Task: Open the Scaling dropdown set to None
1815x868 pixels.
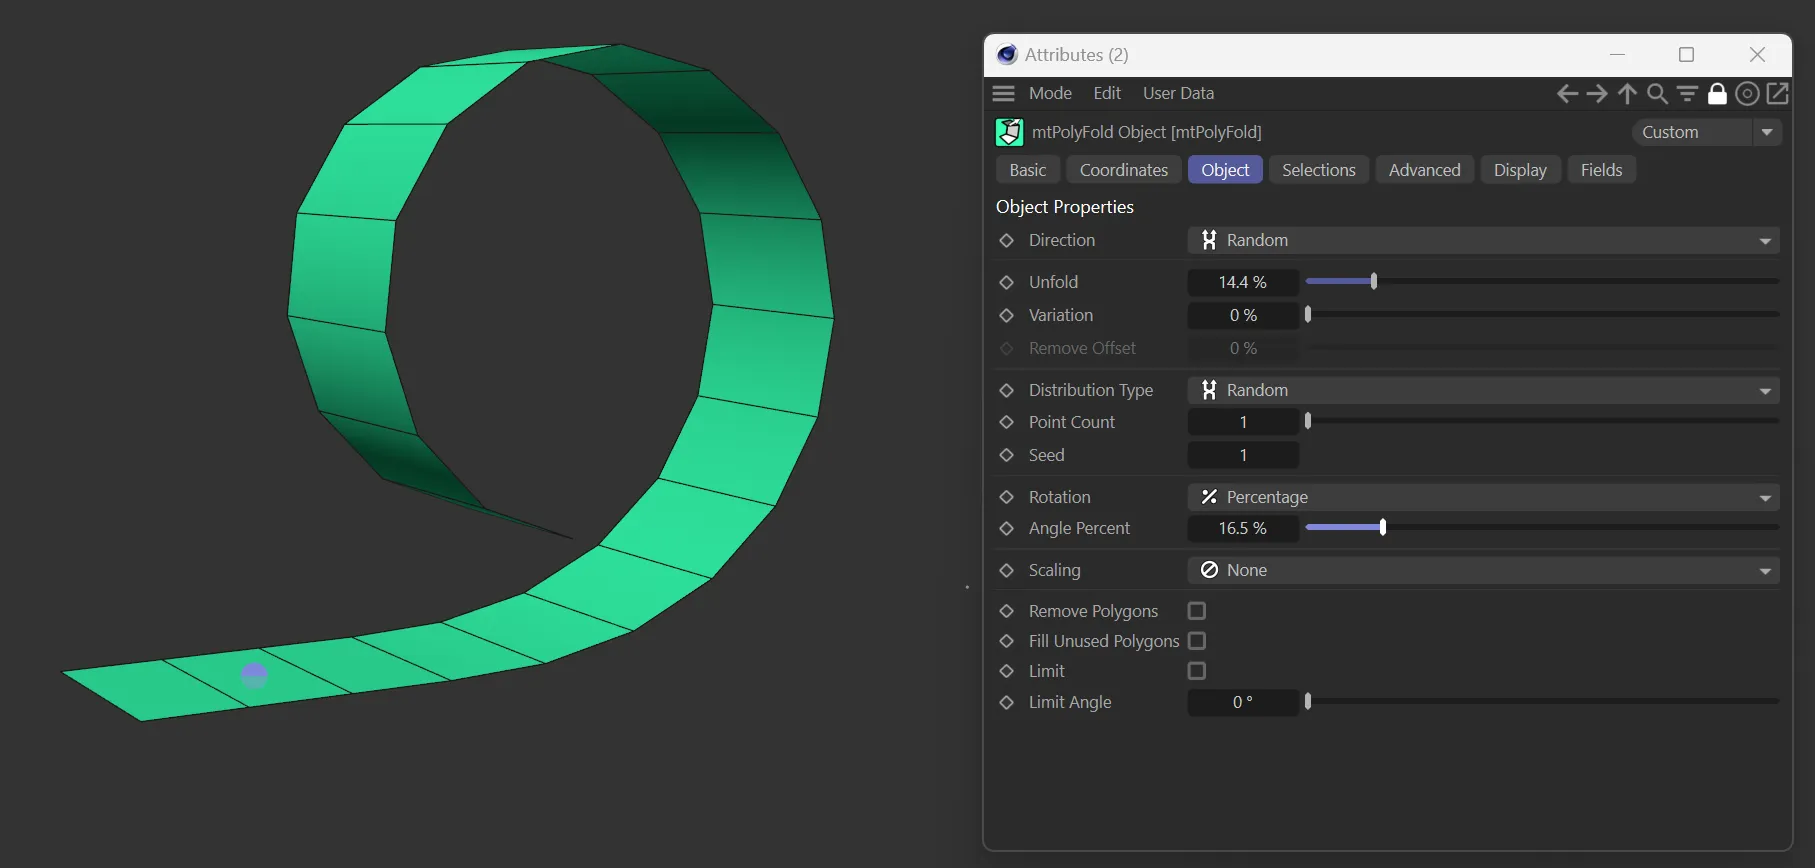Action: pyautogui.click(x=1482, y=570)
